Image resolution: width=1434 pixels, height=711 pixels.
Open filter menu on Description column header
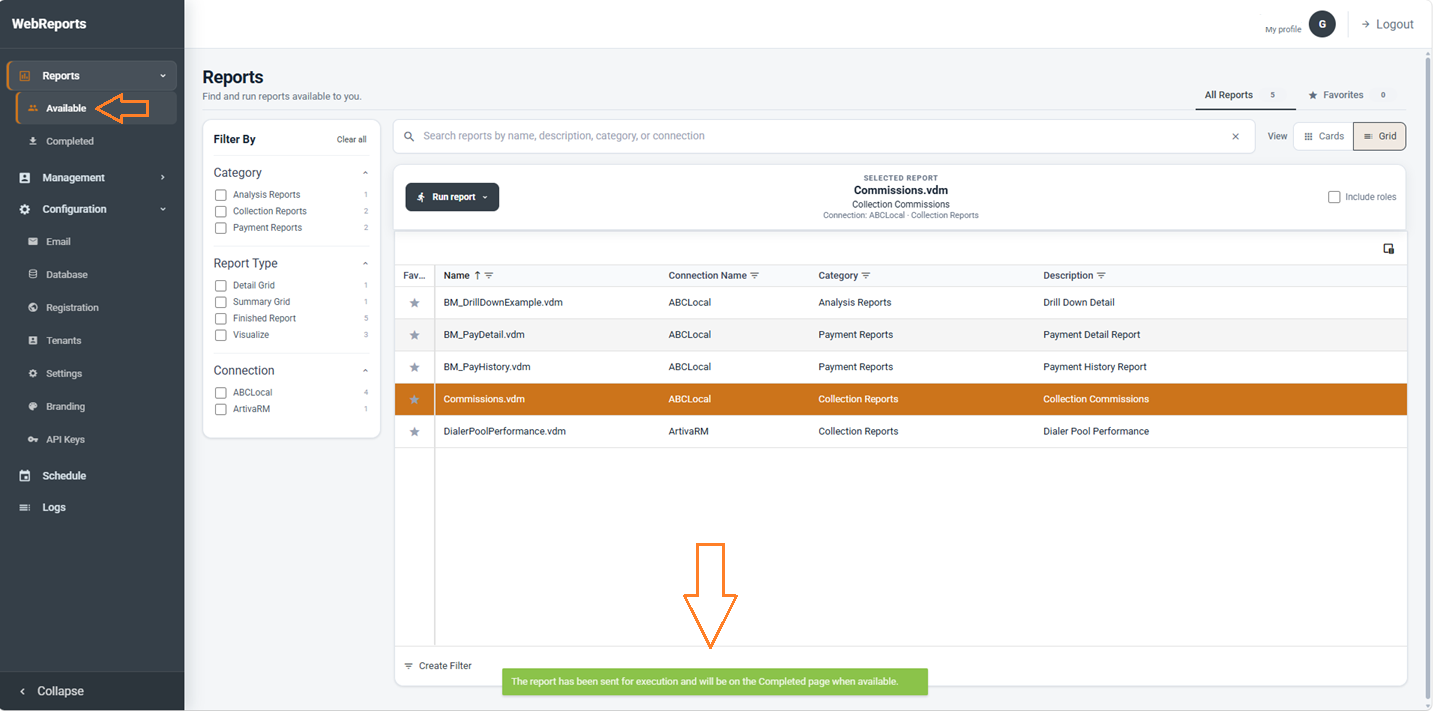point(1101,276)
